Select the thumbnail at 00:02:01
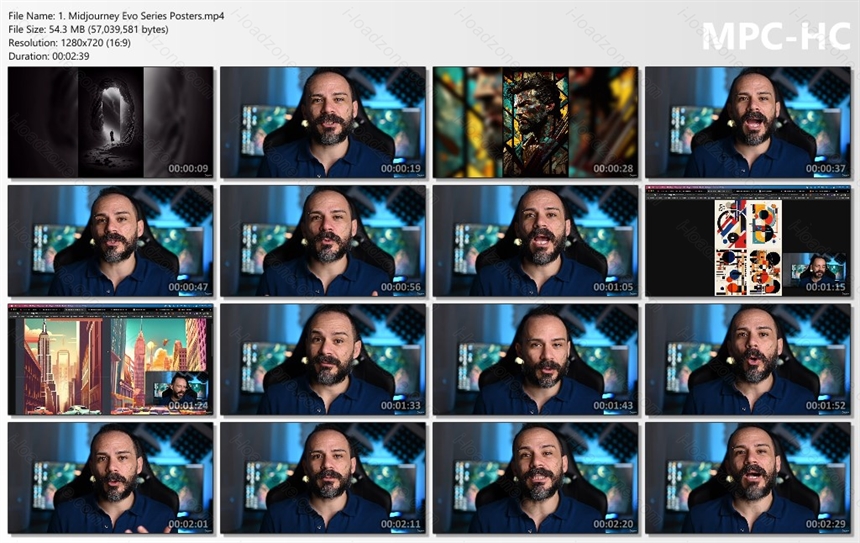Image resolution: width=860 pixels, height=543 pixels. tap(111, 478)
